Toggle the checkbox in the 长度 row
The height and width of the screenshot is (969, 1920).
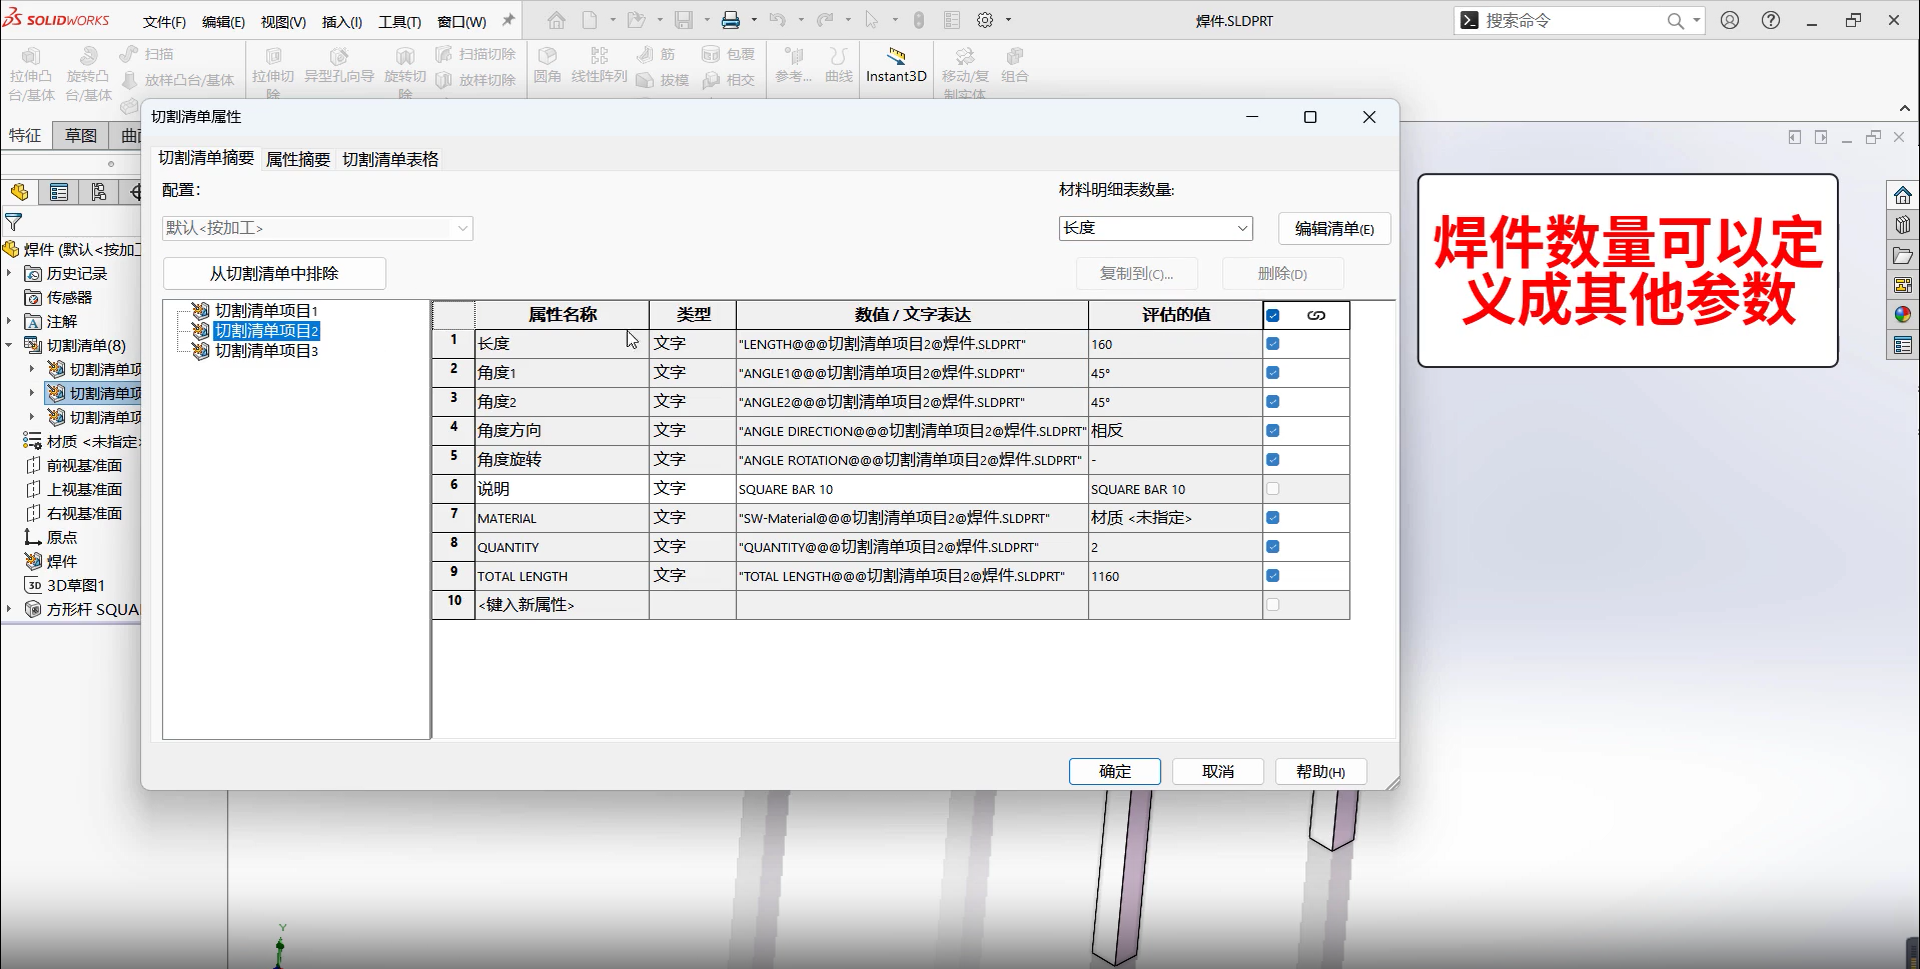1272,344
